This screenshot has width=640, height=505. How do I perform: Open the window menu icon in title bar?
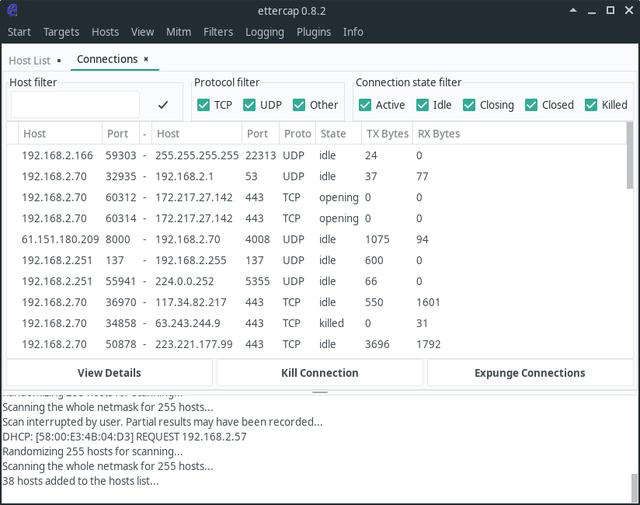(13, 11)
